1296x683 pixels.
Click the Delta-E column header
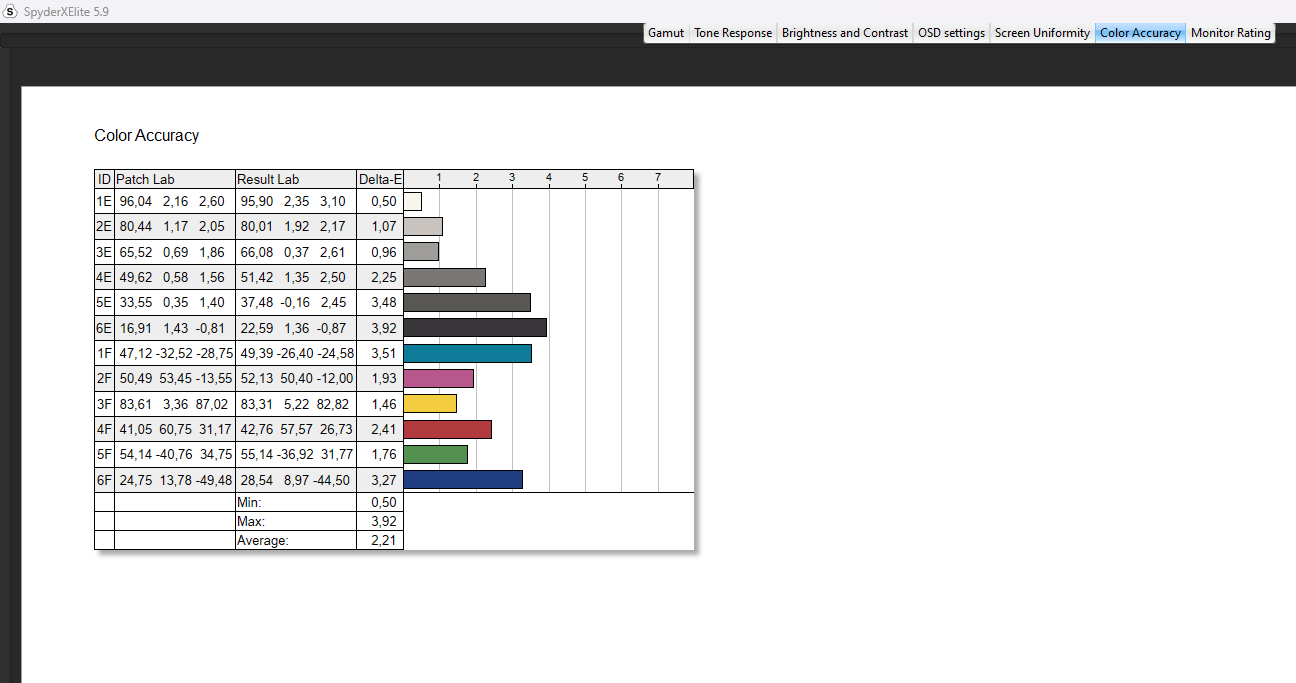click(380, 179)
